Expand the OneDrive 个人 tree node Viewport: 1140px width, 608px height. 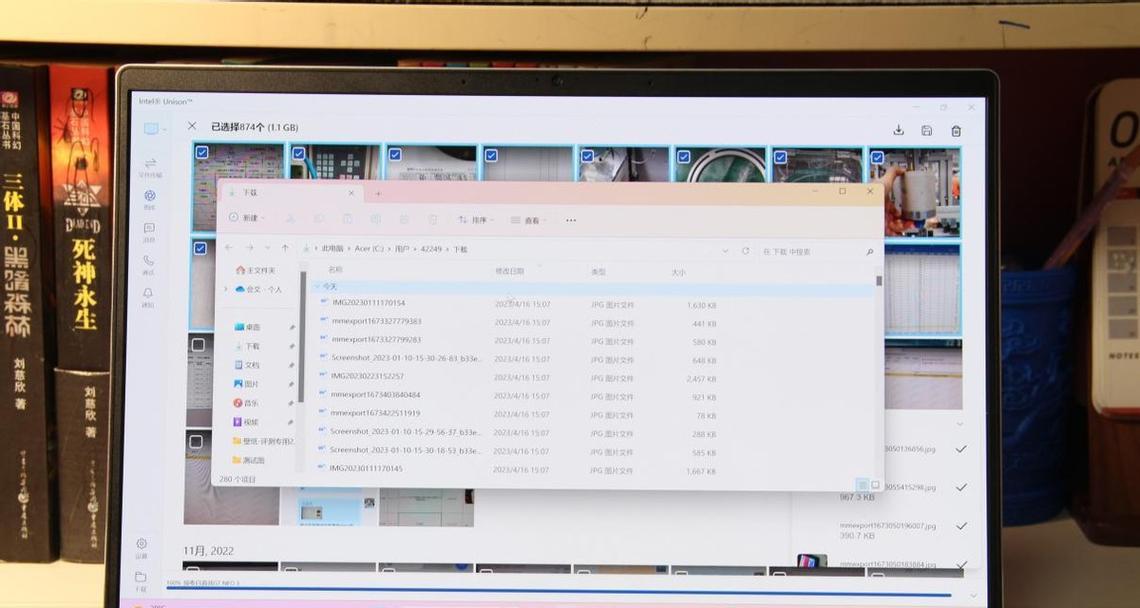225,289
